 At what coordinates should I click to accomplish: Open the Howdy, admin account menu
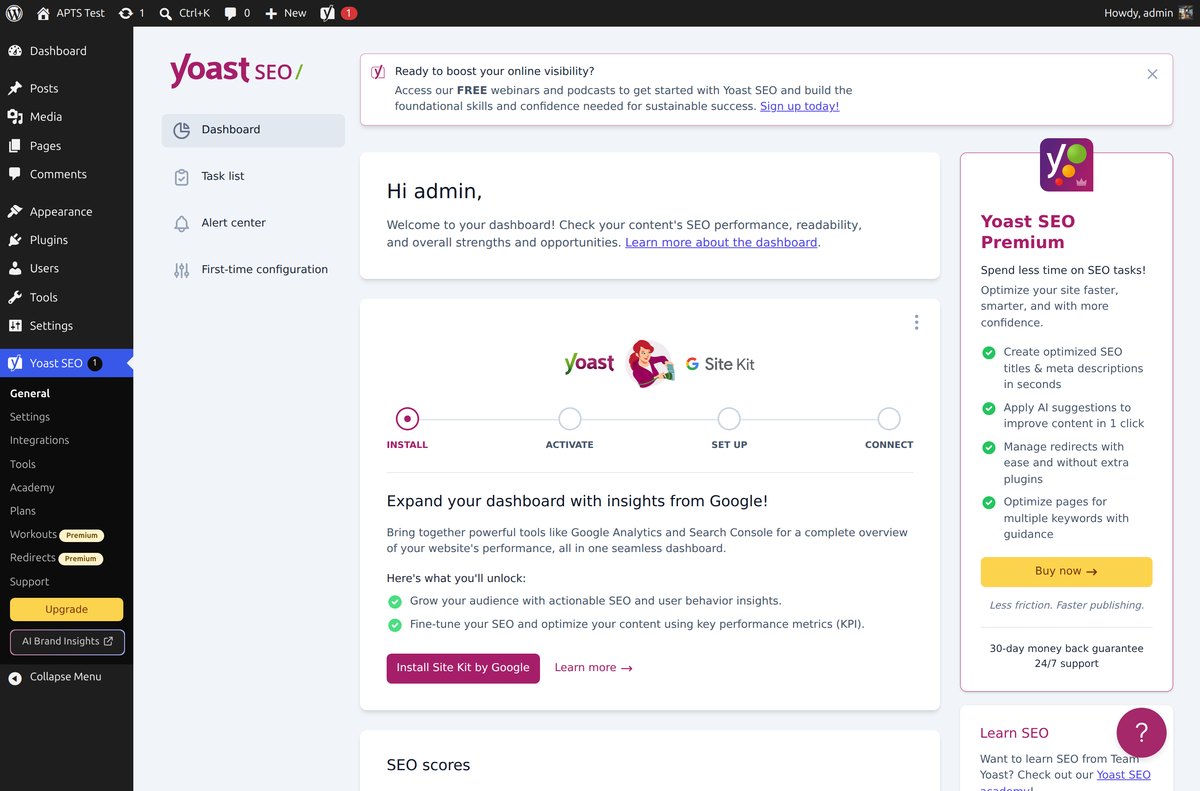tap(1148, 13)
